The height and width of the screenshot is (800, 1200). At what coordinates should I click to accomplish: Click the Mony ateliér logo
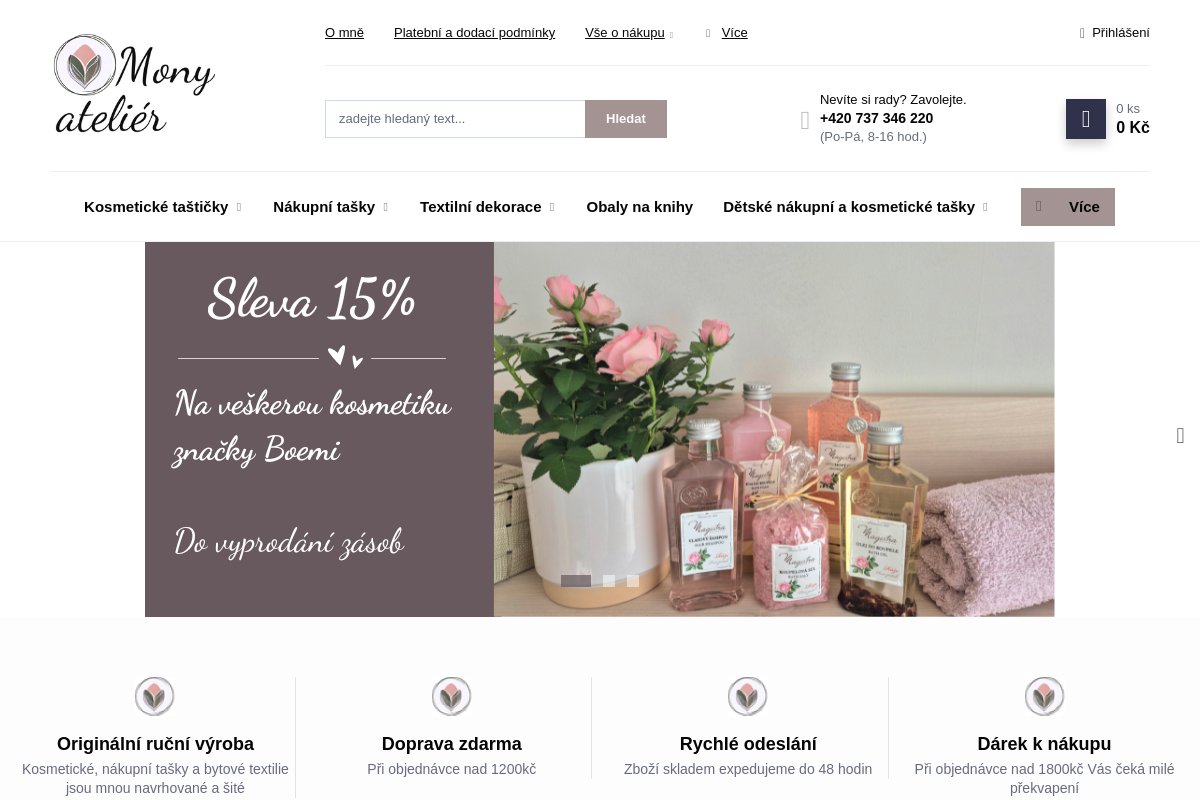(134, 84)
